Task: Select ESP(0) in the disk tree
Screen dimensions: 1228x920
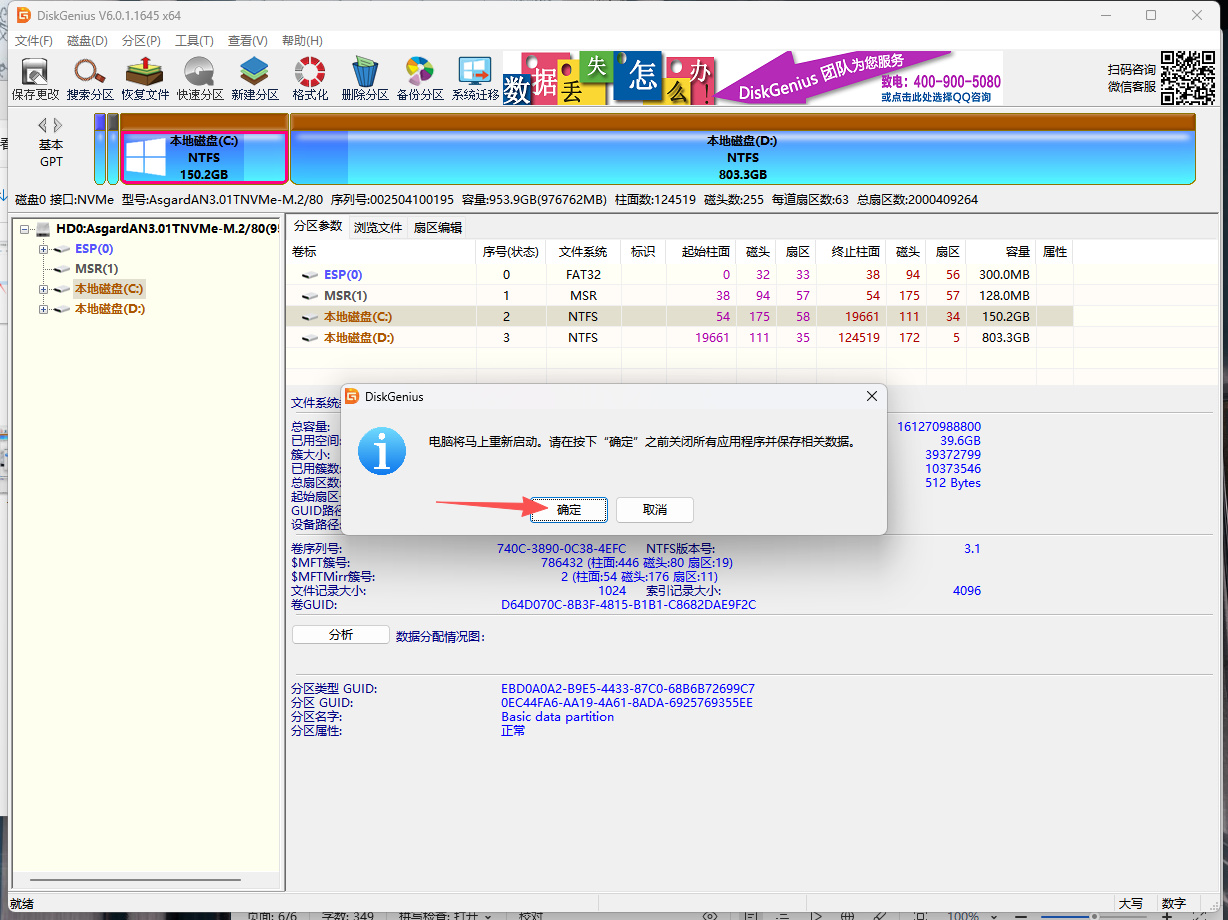Action: coord(94,249)
